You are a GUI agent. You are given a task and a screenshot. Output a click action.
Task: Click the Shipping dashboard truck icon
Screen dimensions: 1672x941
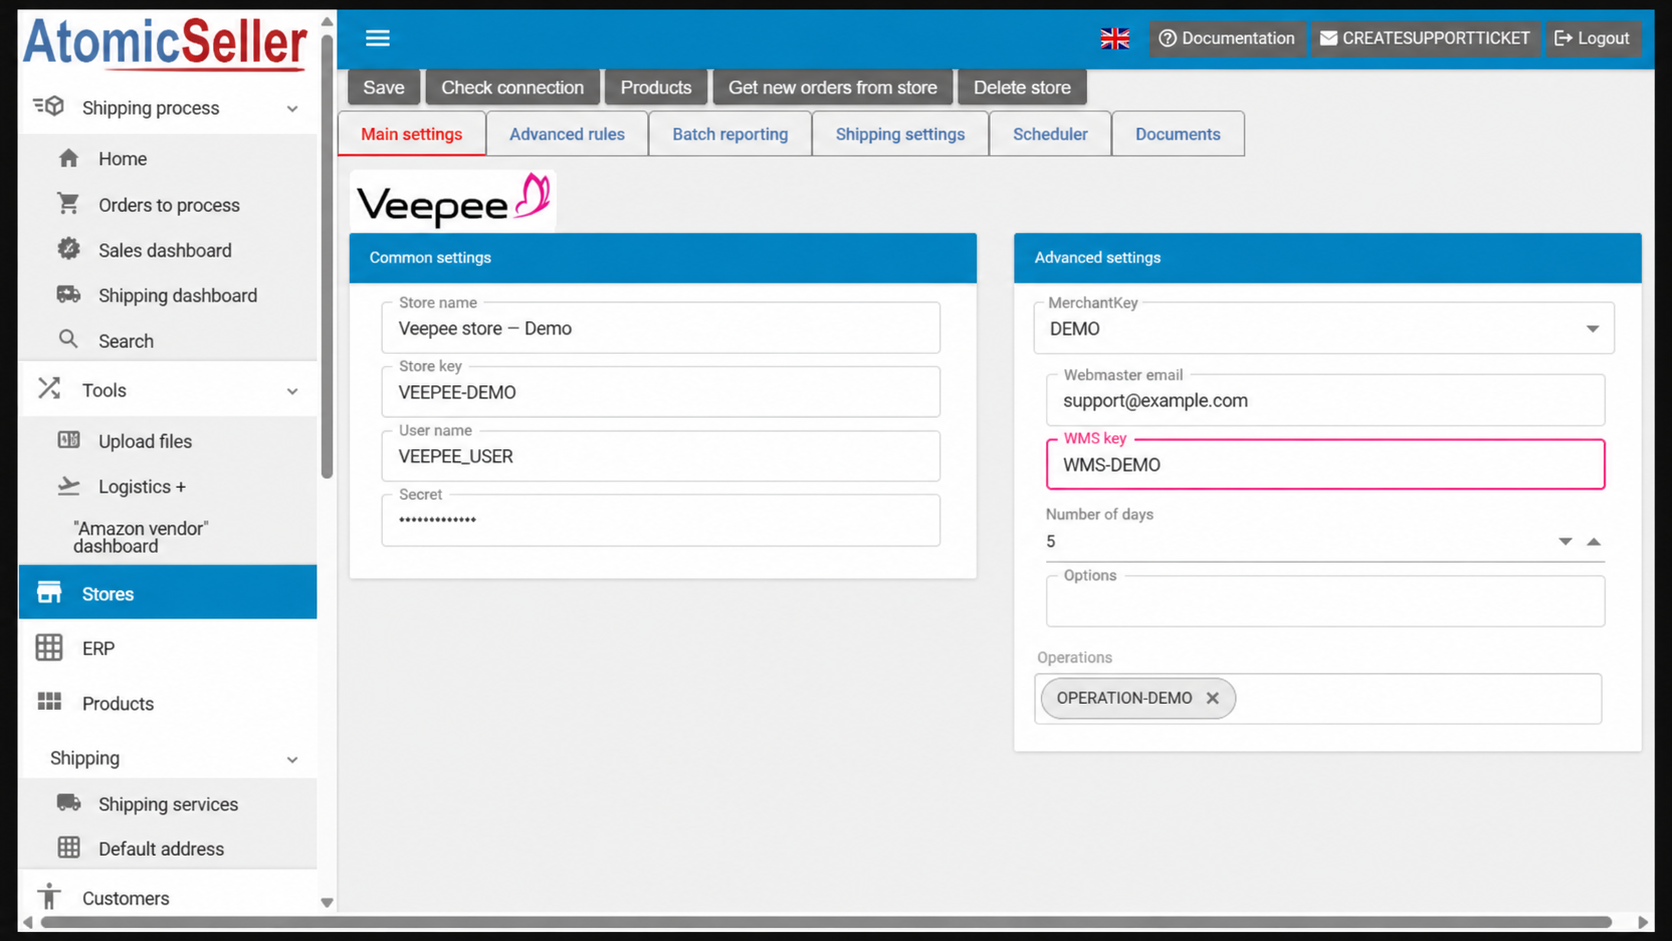[68, 294]
